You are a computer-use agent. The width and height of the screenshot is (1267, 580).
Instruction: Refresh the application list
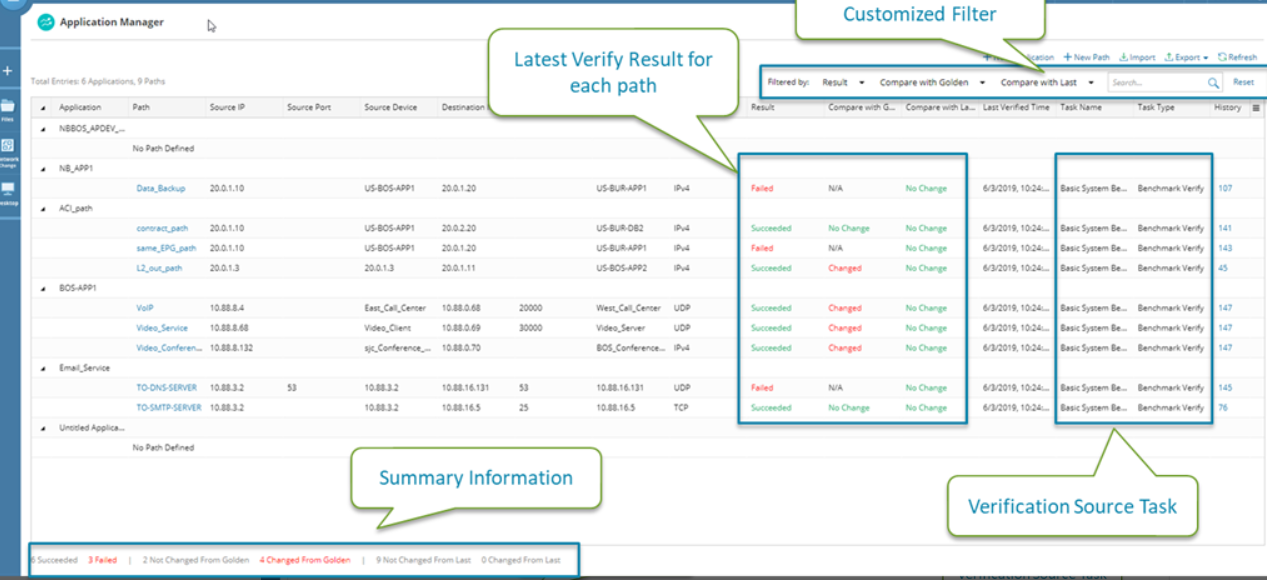(x=1237, y=57)
